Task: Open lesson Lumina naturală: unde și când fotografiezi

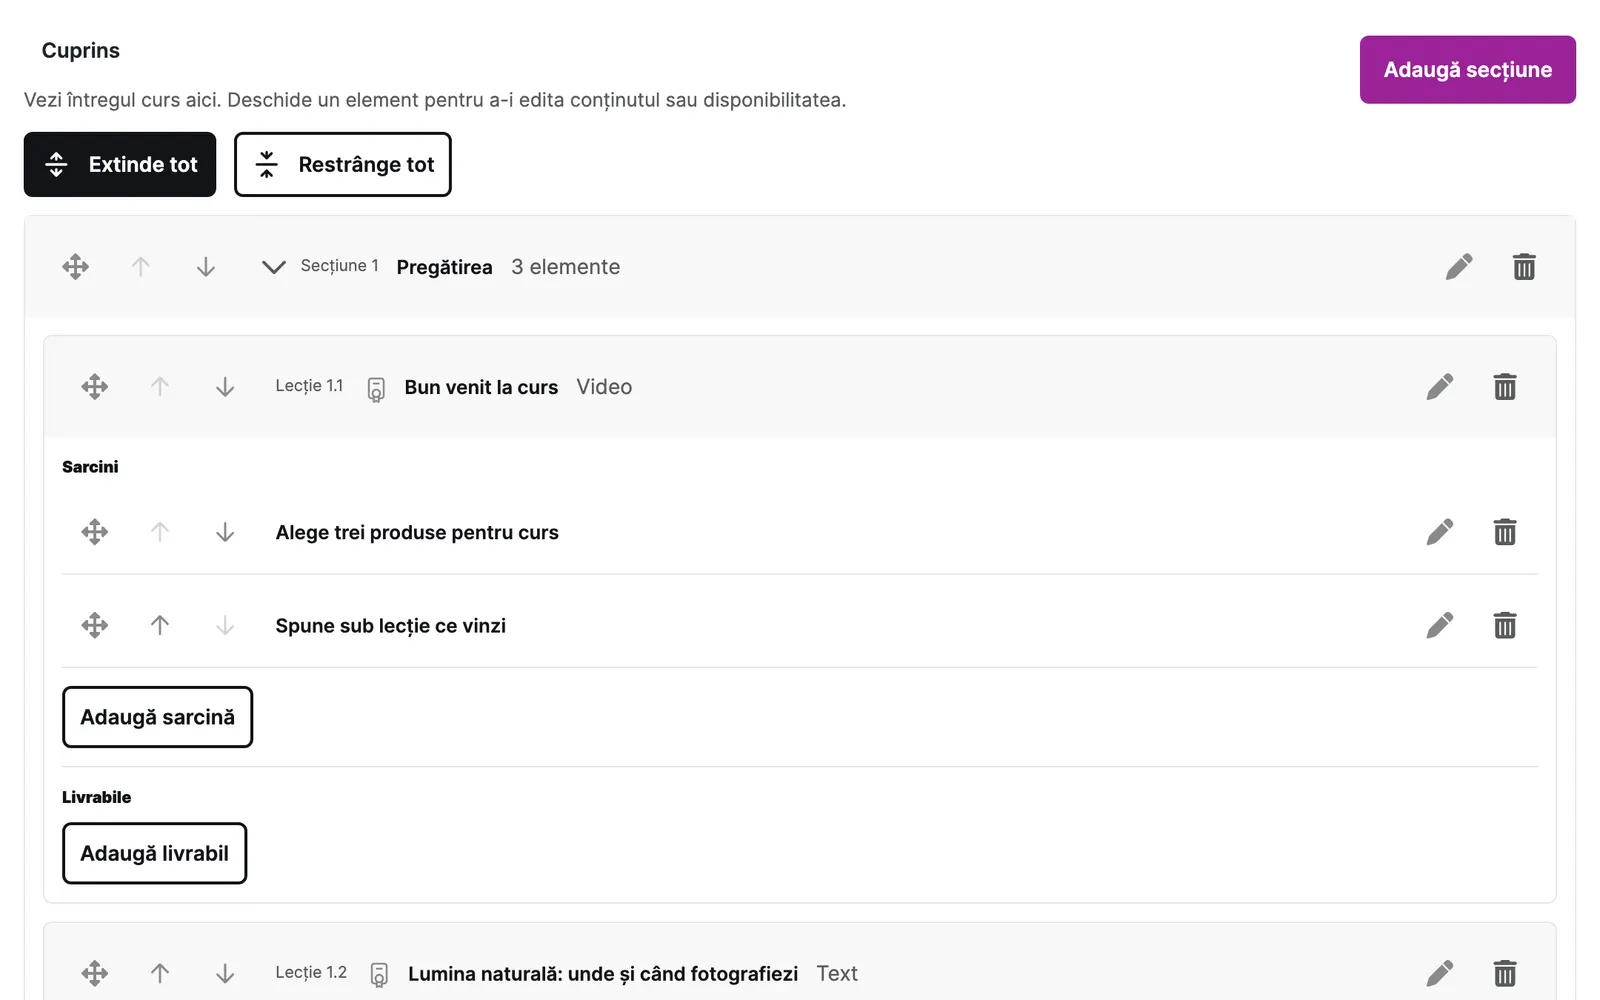Action: 603,973
